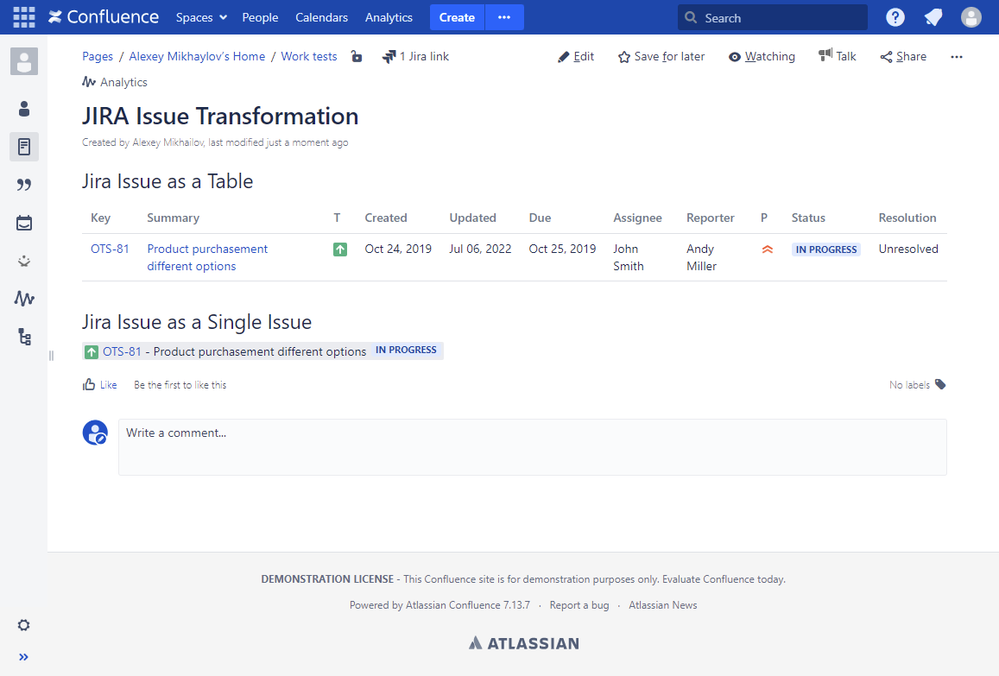Click the Assignee column header
This screenshot has height=676, width=999.
(x=638, y=218)
